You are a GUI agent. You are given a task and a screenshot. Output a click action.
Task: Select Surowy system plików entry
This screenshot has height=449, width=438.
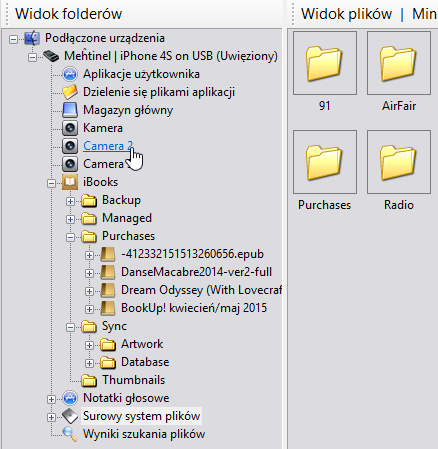pos(141,416)
